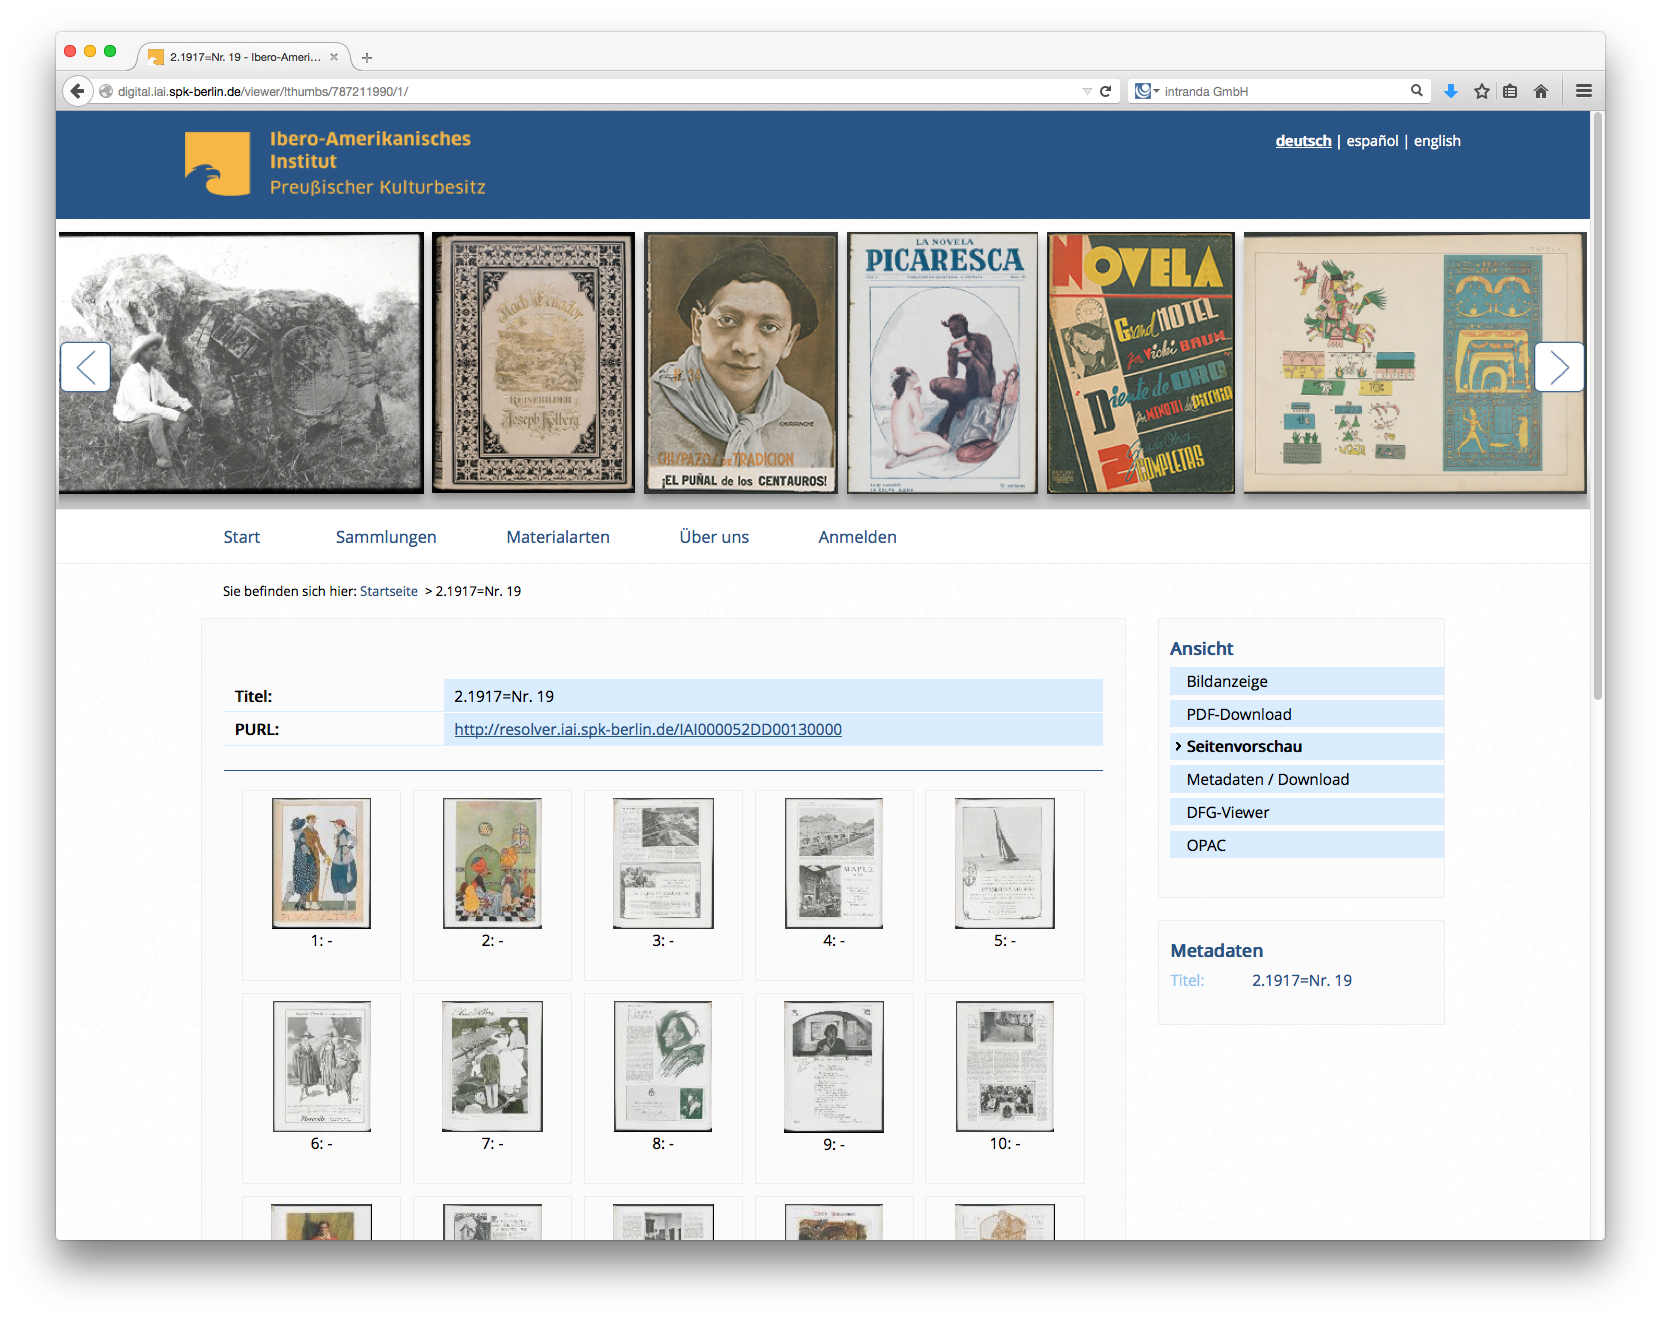The height and width of the screenshot is (1320, 1661).
Task: Open page 7 thumbnail
Action: coord(492,1066)
